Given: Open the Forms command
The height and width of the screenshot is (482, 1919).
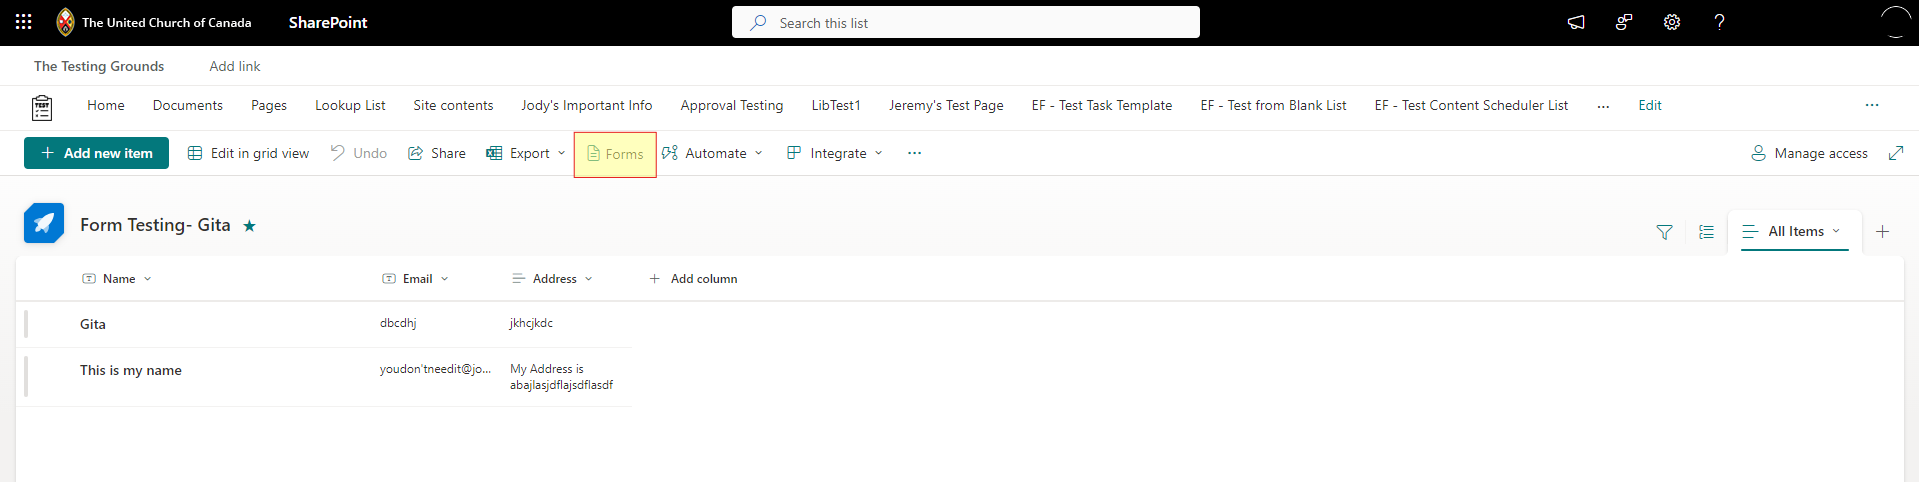Looking at the screenshot, I should point(615,154).
